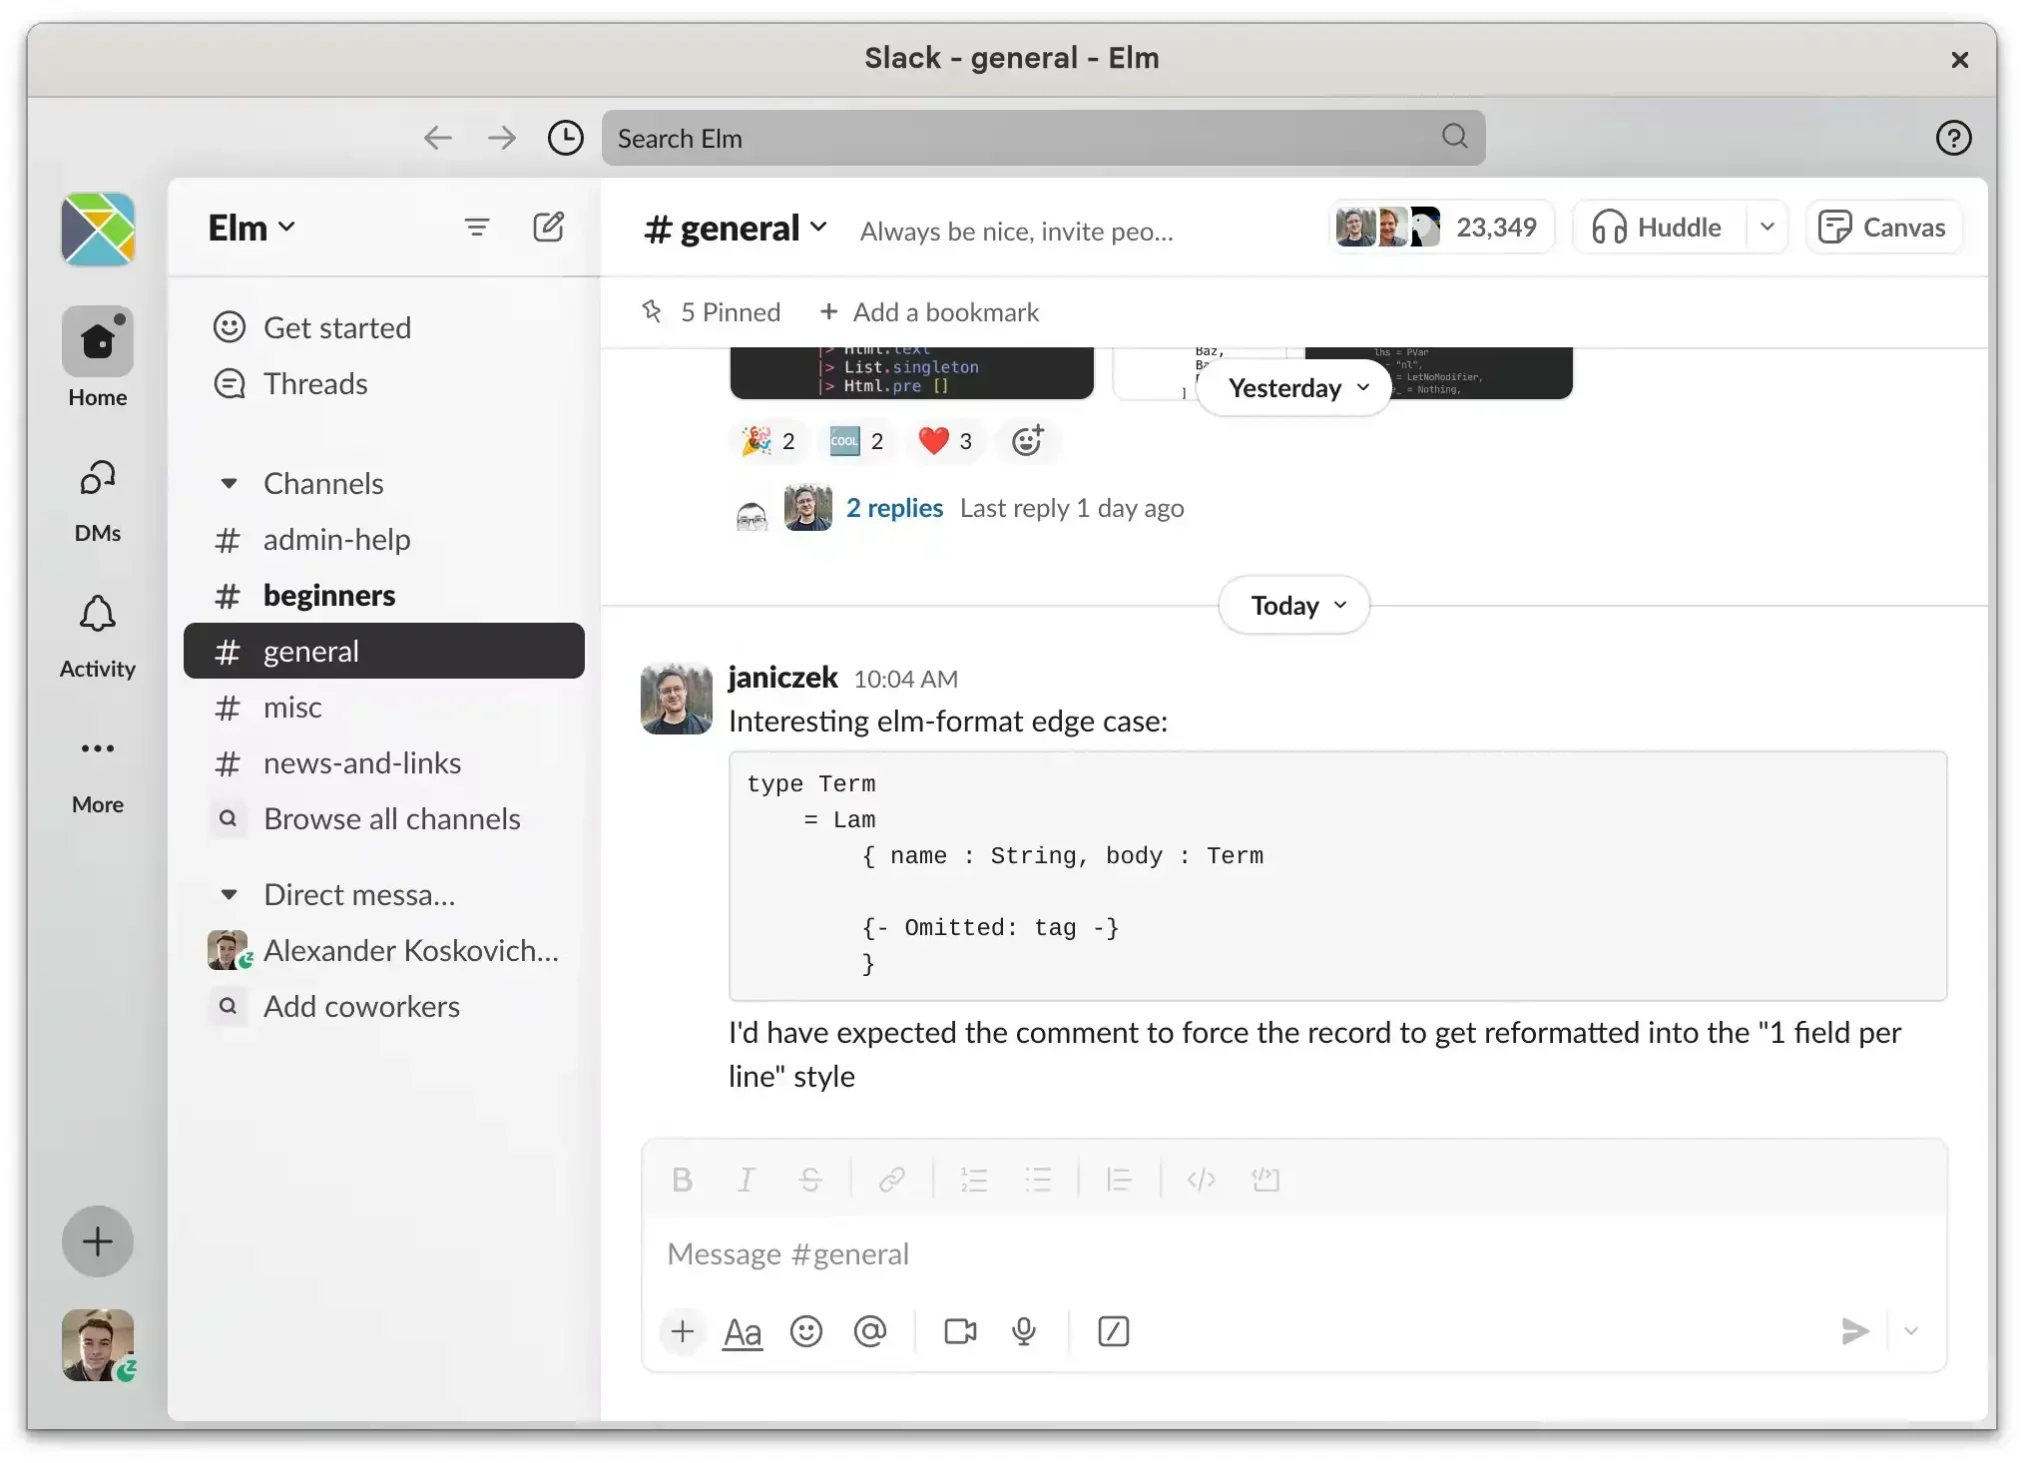Insert a blockquote
This screenshot has height=1463, width=2024.
pos(1119,1180)
